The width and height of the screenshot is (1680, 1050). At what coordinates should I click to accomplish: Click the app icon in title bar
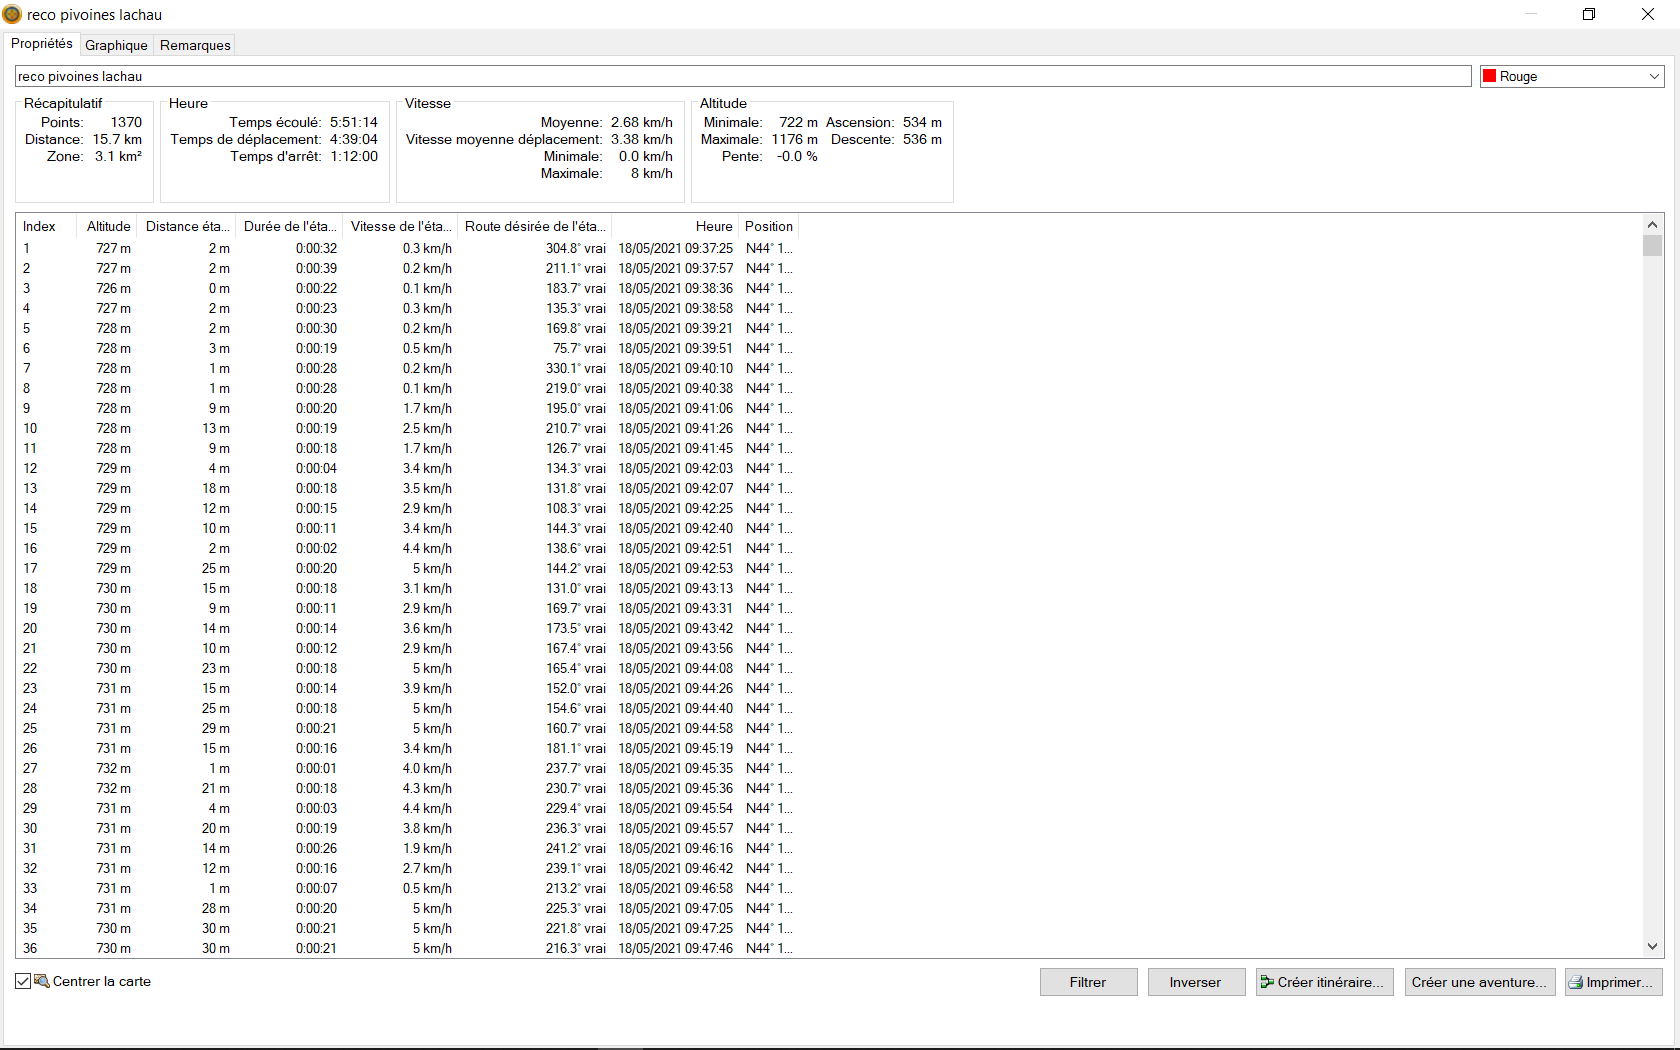12,14
